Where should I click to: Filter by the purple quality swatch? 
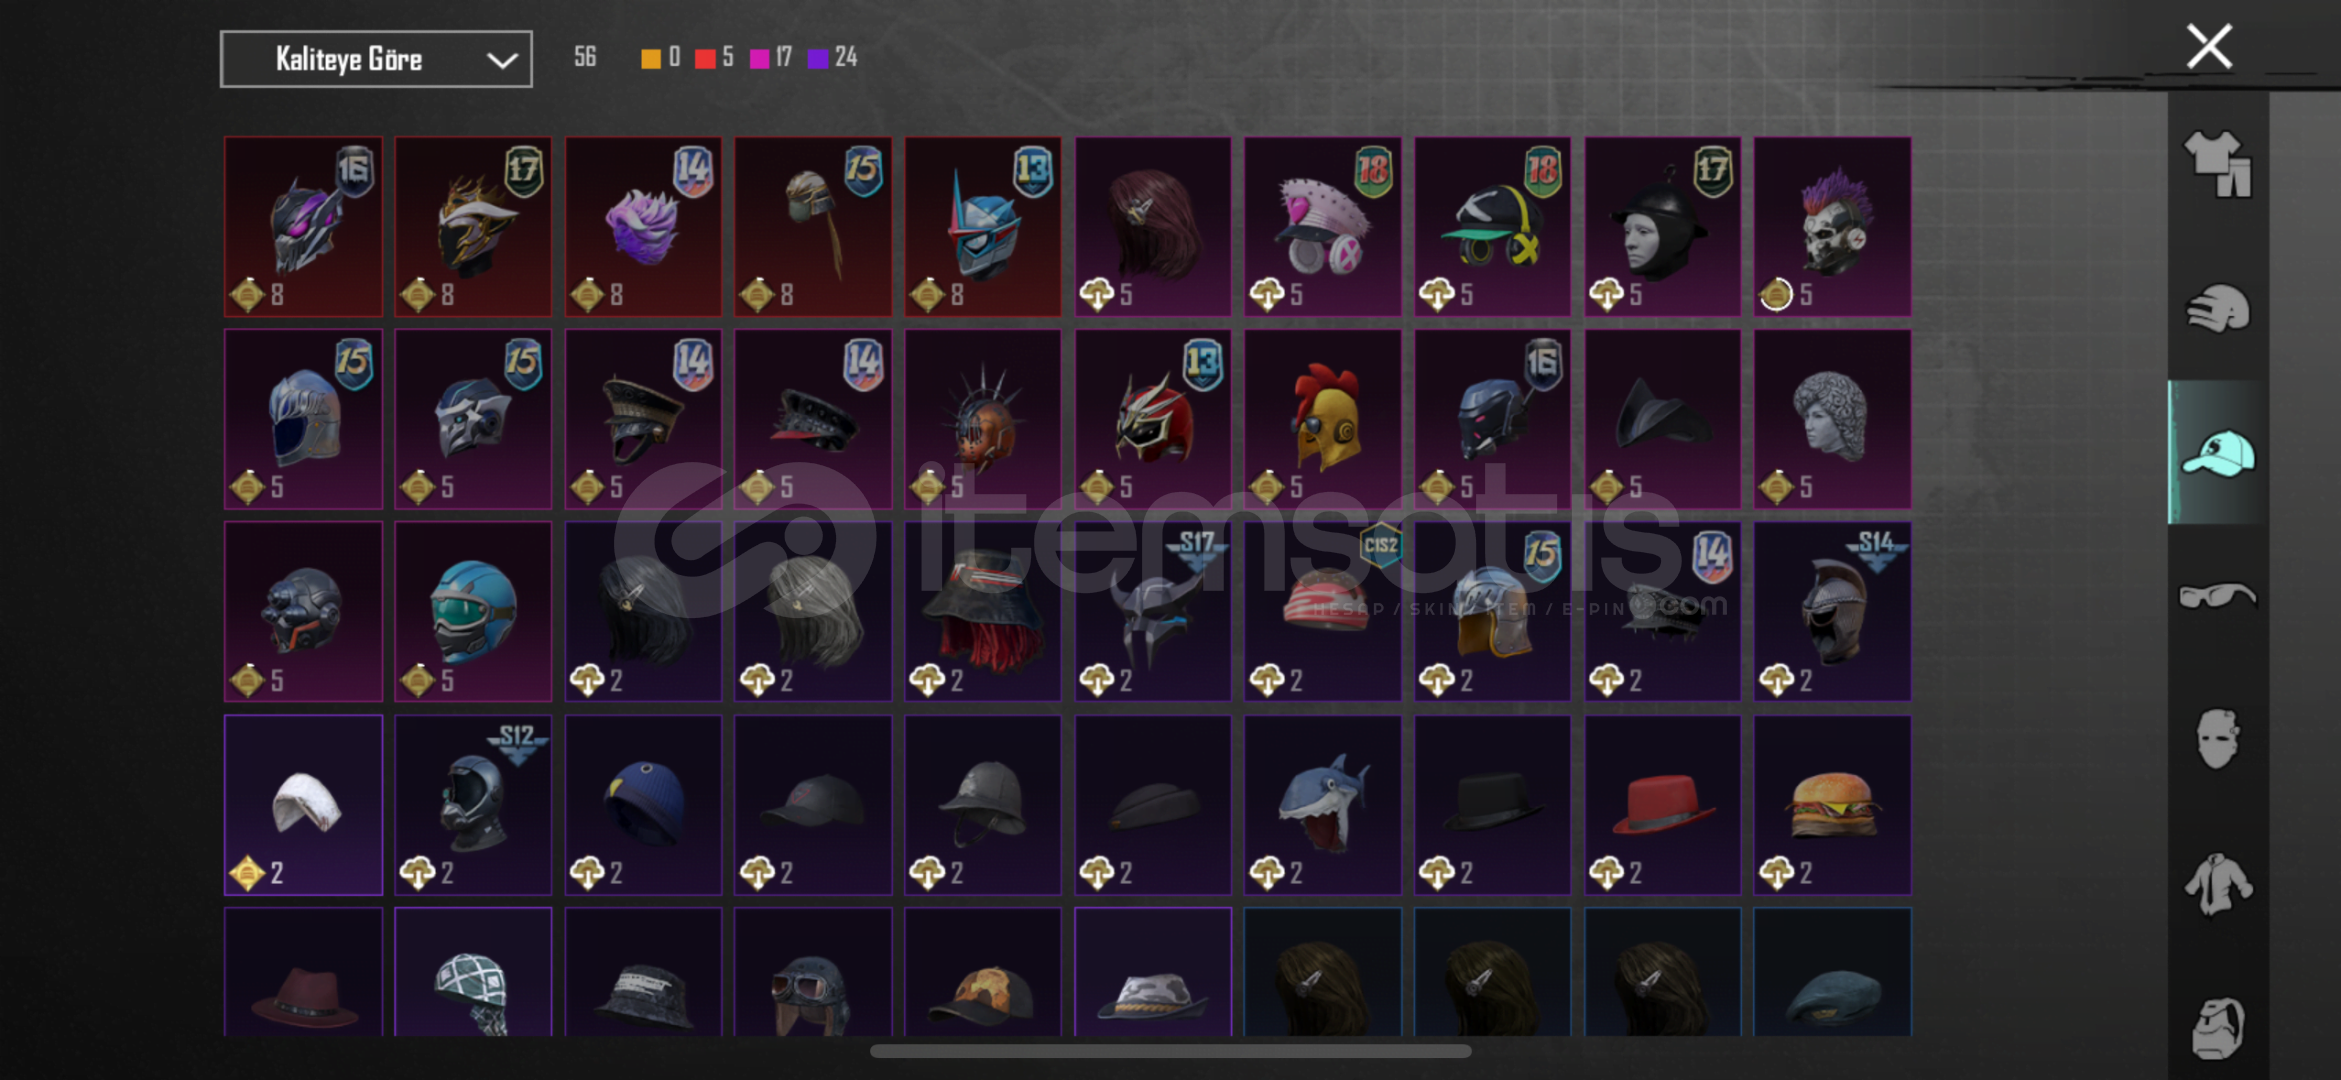[818, 58]
